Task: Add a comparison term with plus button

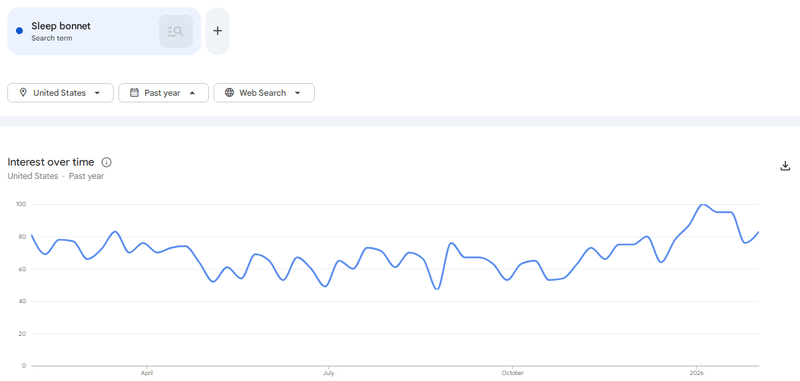Action: tap(218, 31)
